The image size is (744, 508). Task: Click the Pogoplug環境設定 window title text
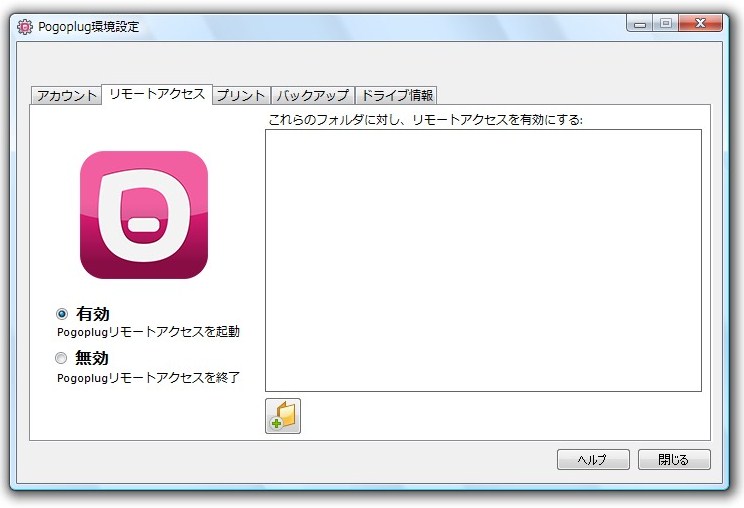pos(89,27)
